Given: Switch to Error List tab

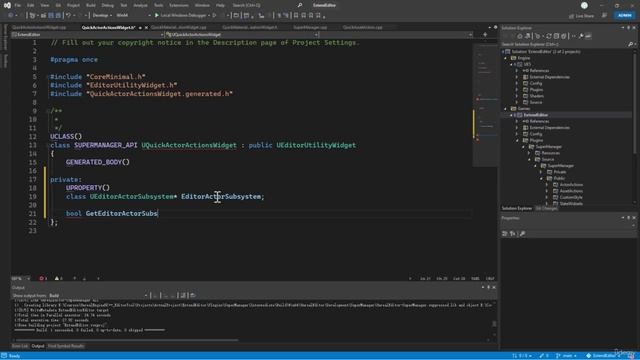Looking at the screenshot, I should [x=20, y=346].
